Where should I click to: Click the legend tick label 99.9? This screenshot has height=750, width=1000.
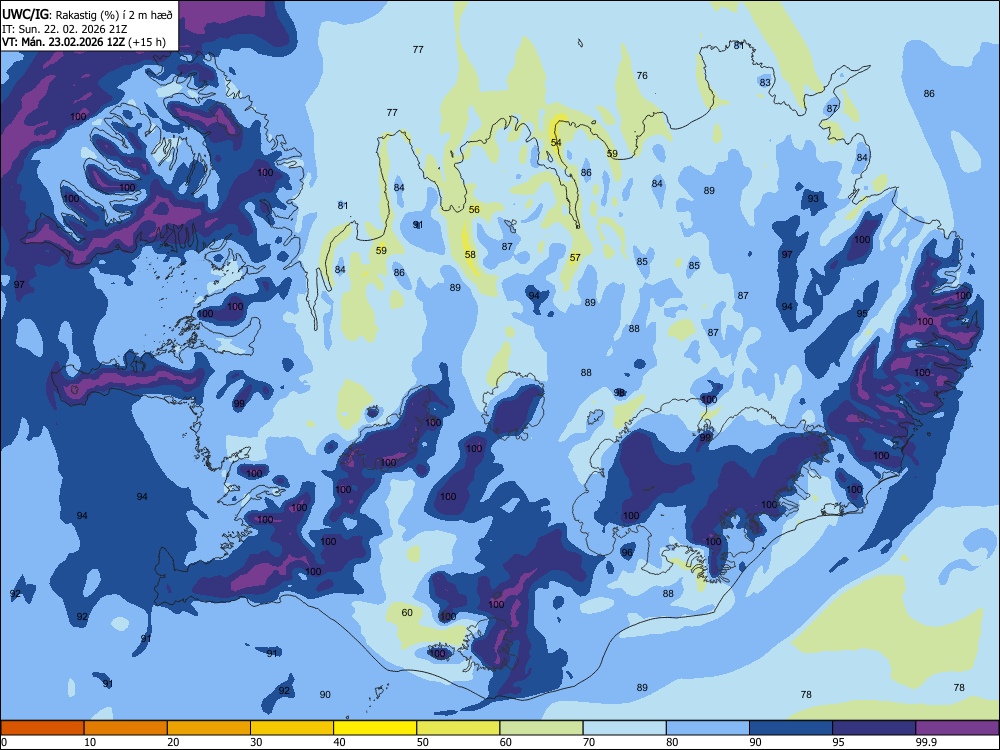click(926, 742)
